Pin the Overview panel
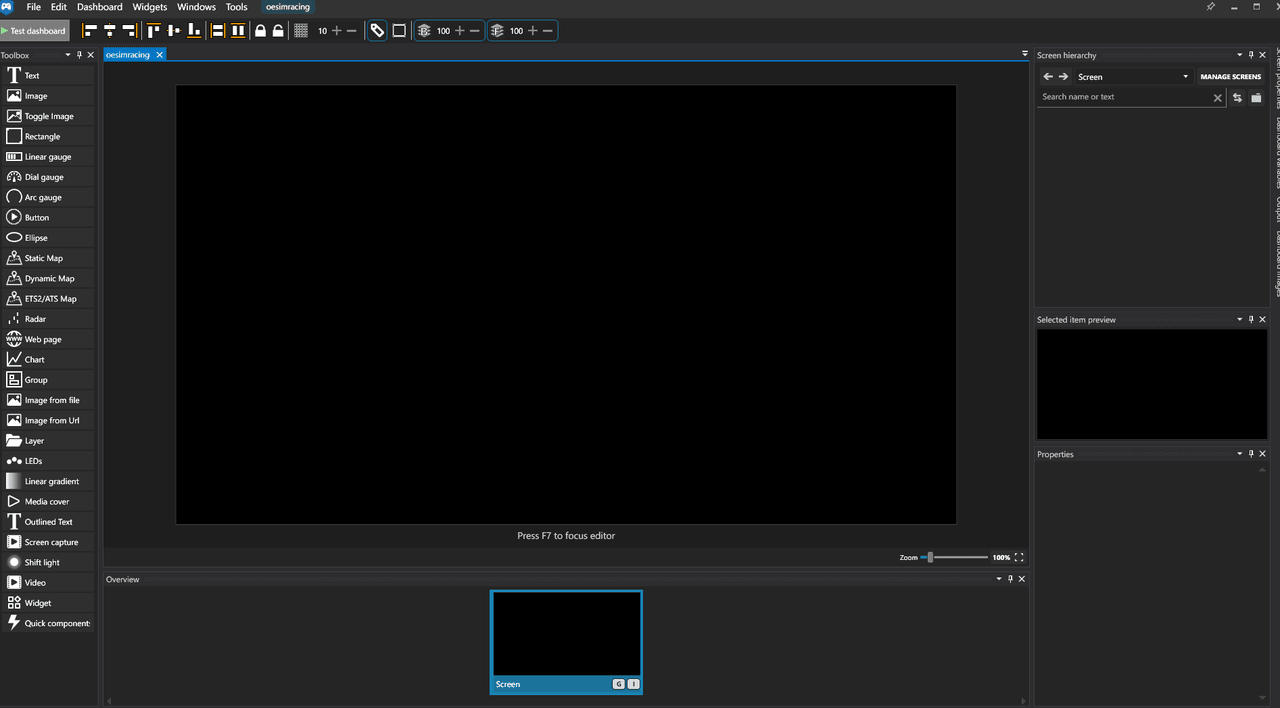 [1010, 579]
